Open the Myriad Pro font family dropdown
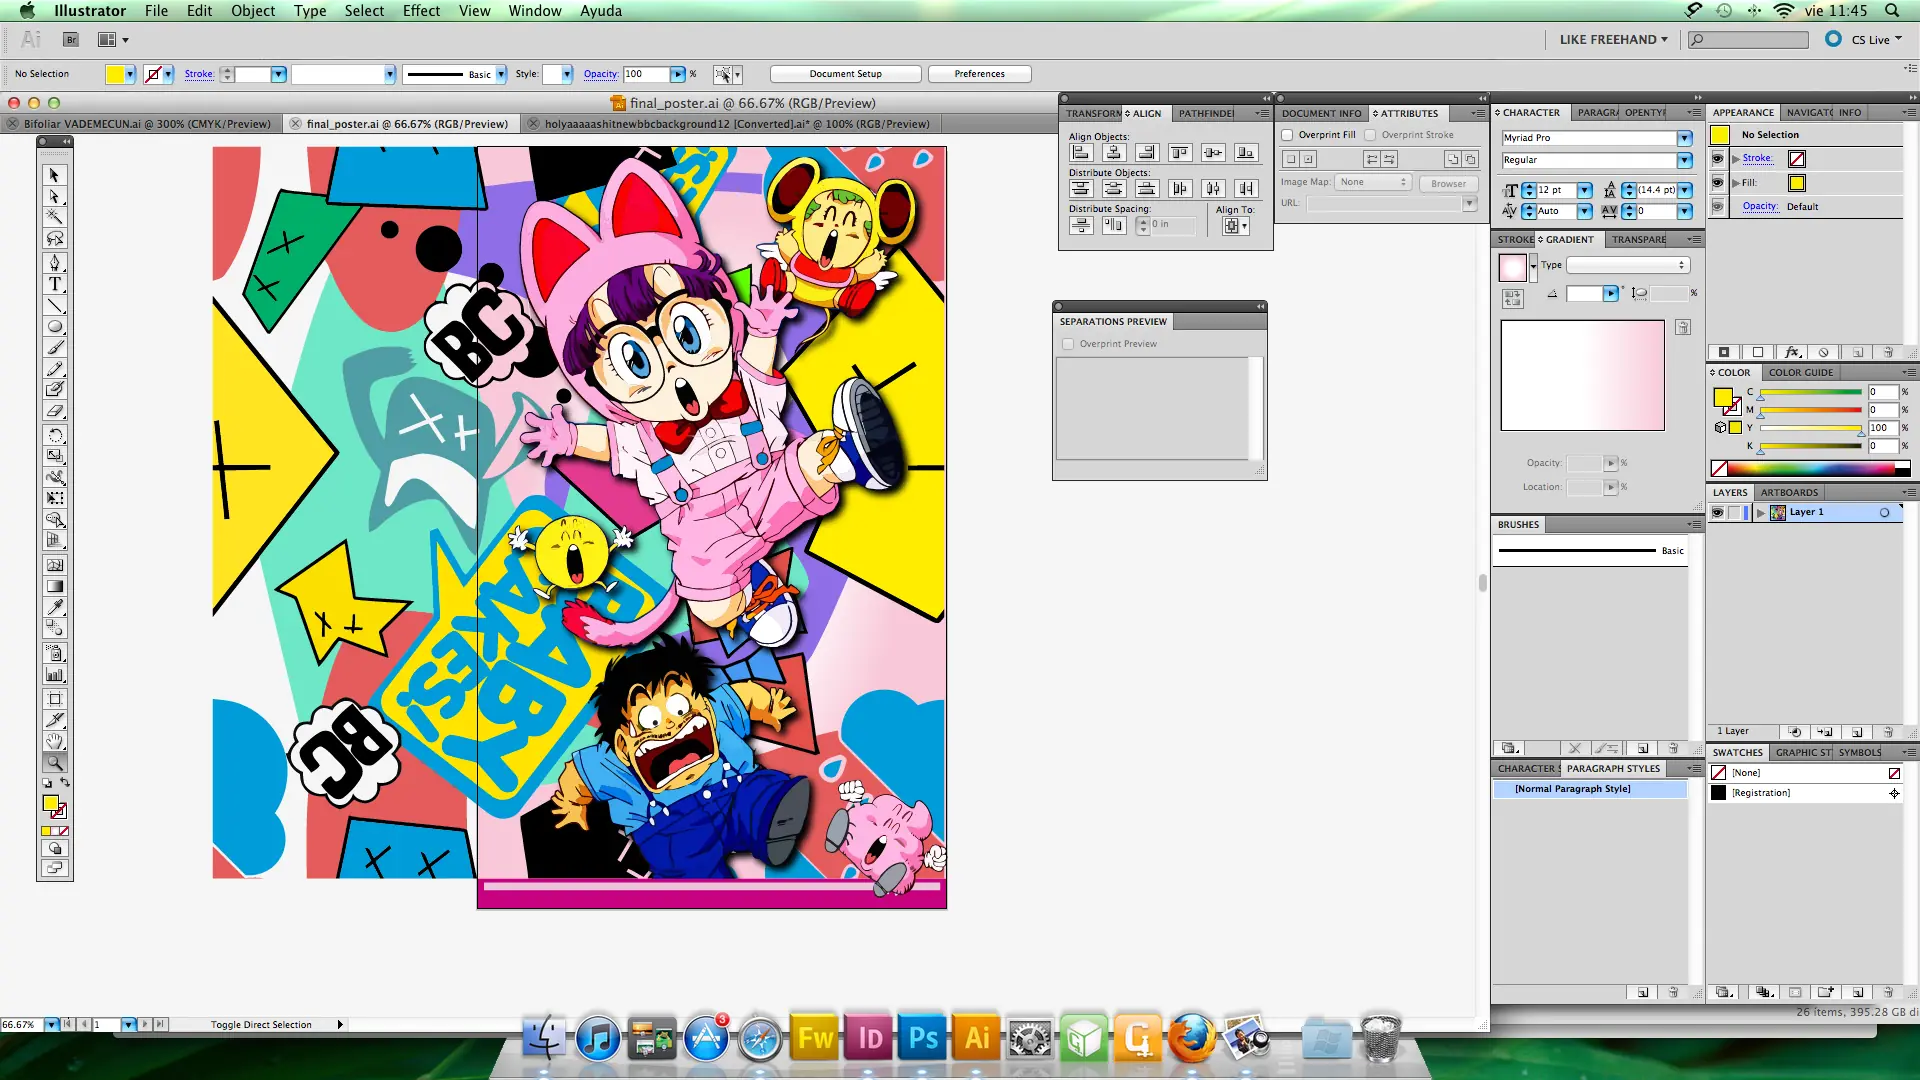This screenshot has height=1080, width=1920. point(1685,138)
